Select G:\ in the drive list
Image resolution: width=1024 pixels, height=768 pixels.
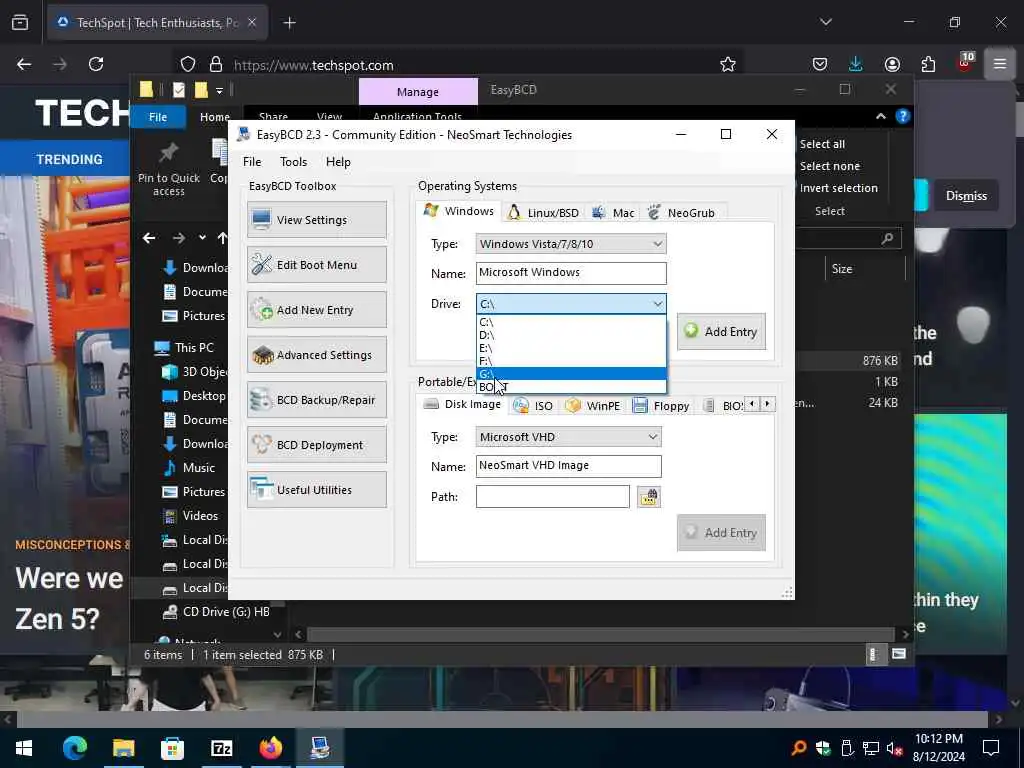571,374
